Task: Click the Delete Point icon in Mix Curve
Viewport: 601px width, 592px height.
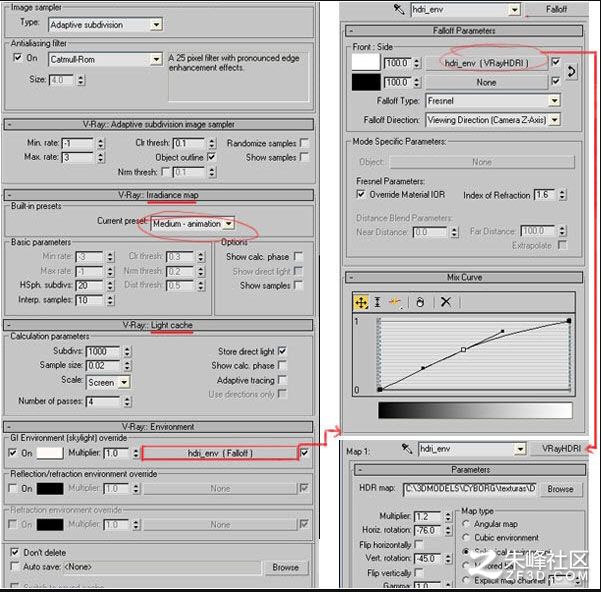Action: pos(420,302)
